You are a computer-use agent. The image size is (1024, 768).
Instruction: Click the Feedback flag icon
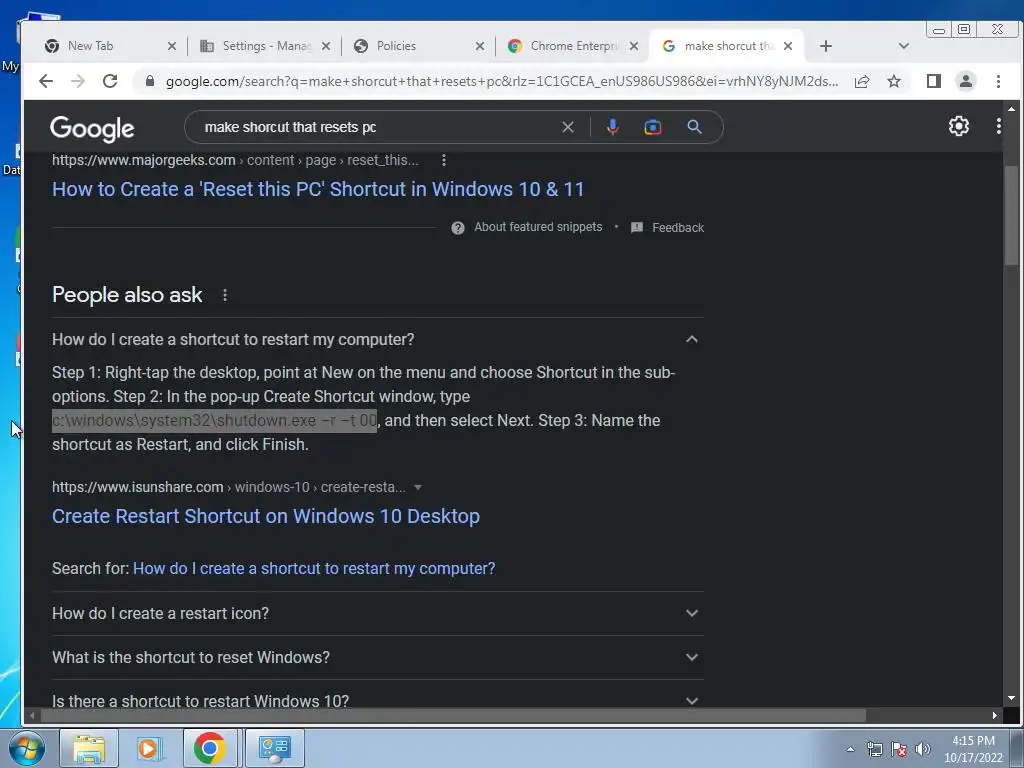click(637, 227)
